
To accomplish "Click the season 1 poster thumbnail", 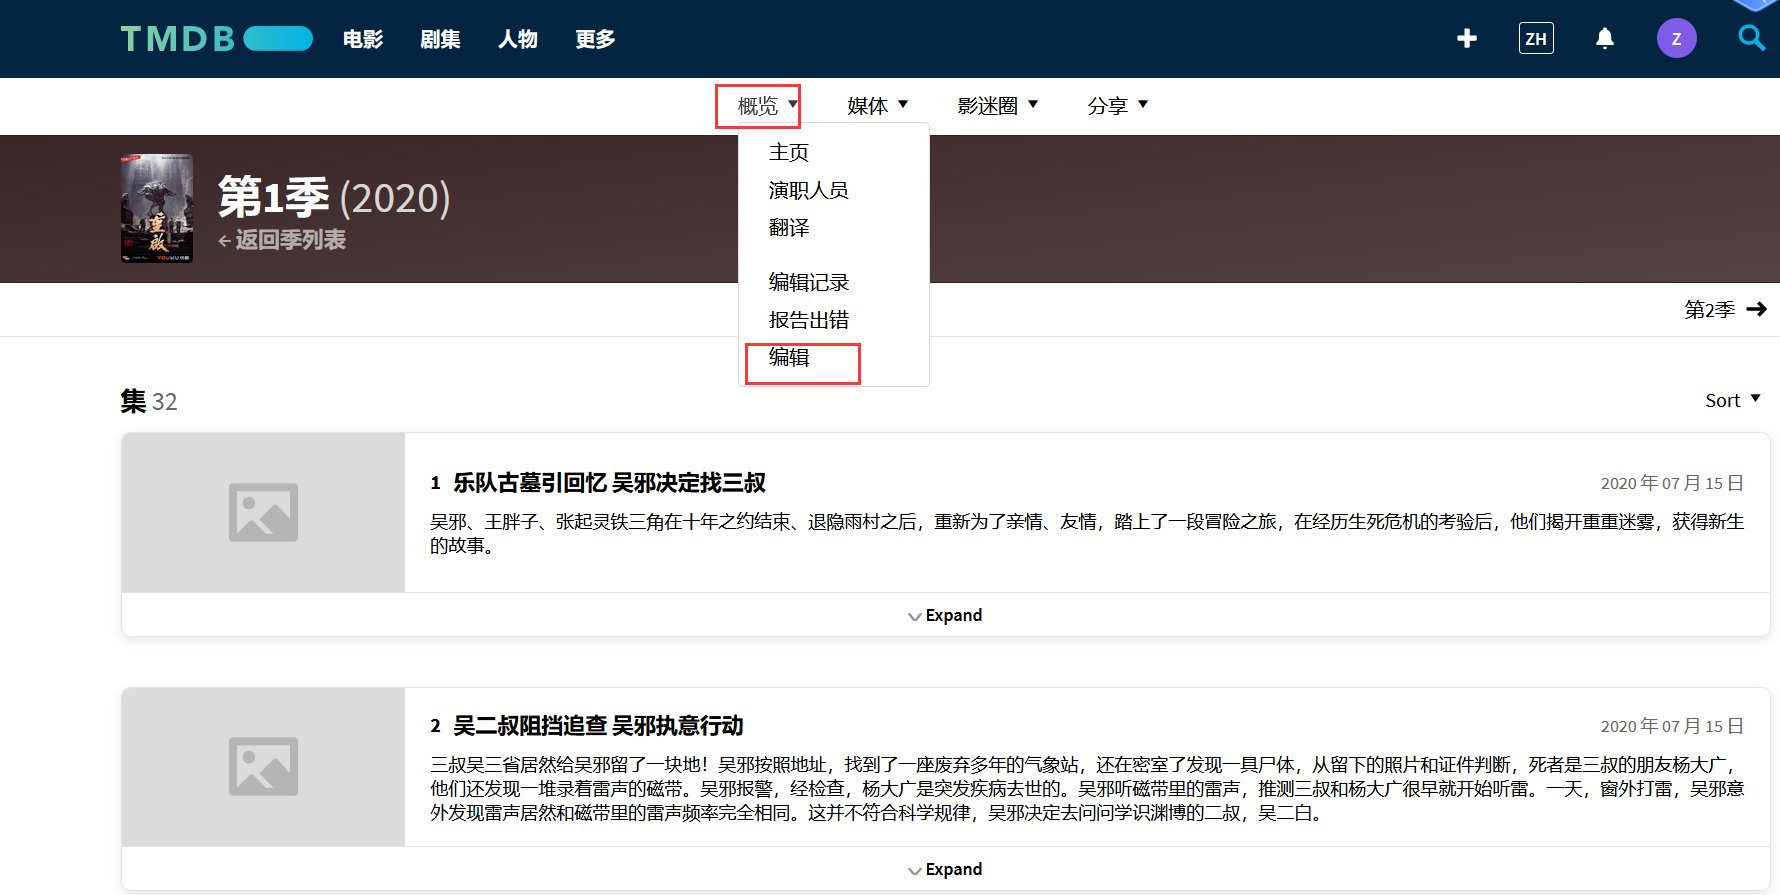I will [157, 208].
